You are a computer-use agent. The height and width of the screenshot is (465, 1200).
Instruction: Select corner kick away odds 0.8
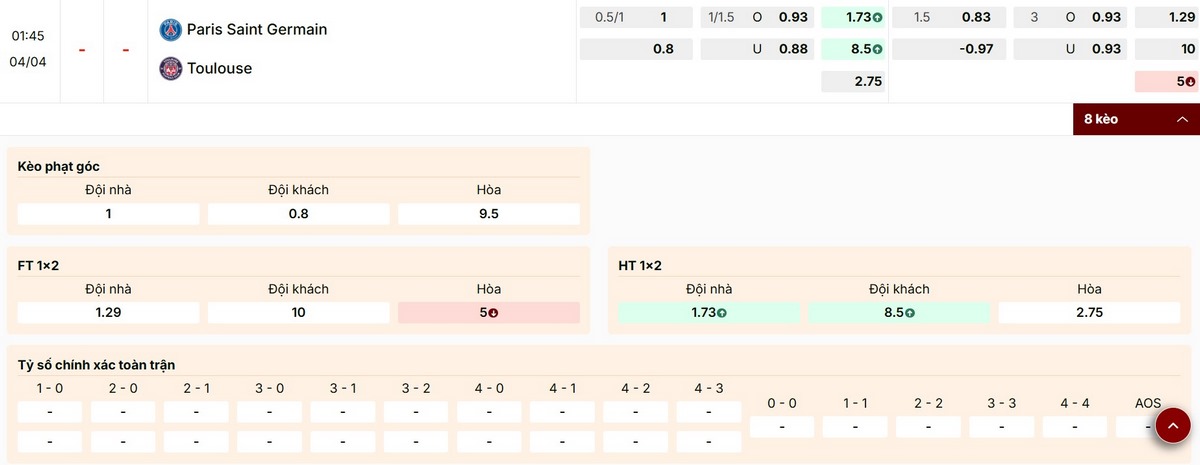click(298, 213)
